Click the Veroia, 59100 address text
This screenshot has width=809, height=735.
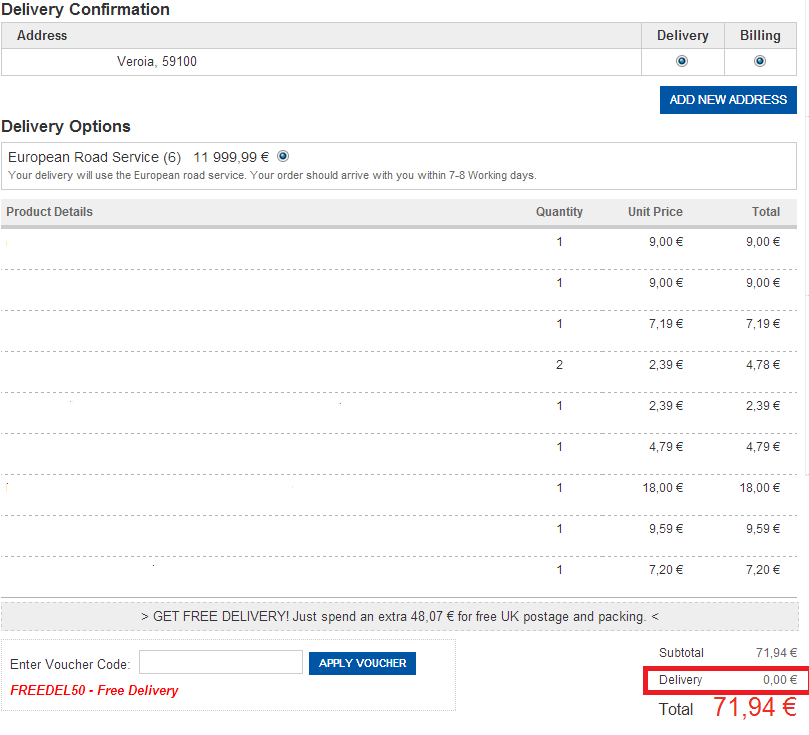tap(157, 61)
